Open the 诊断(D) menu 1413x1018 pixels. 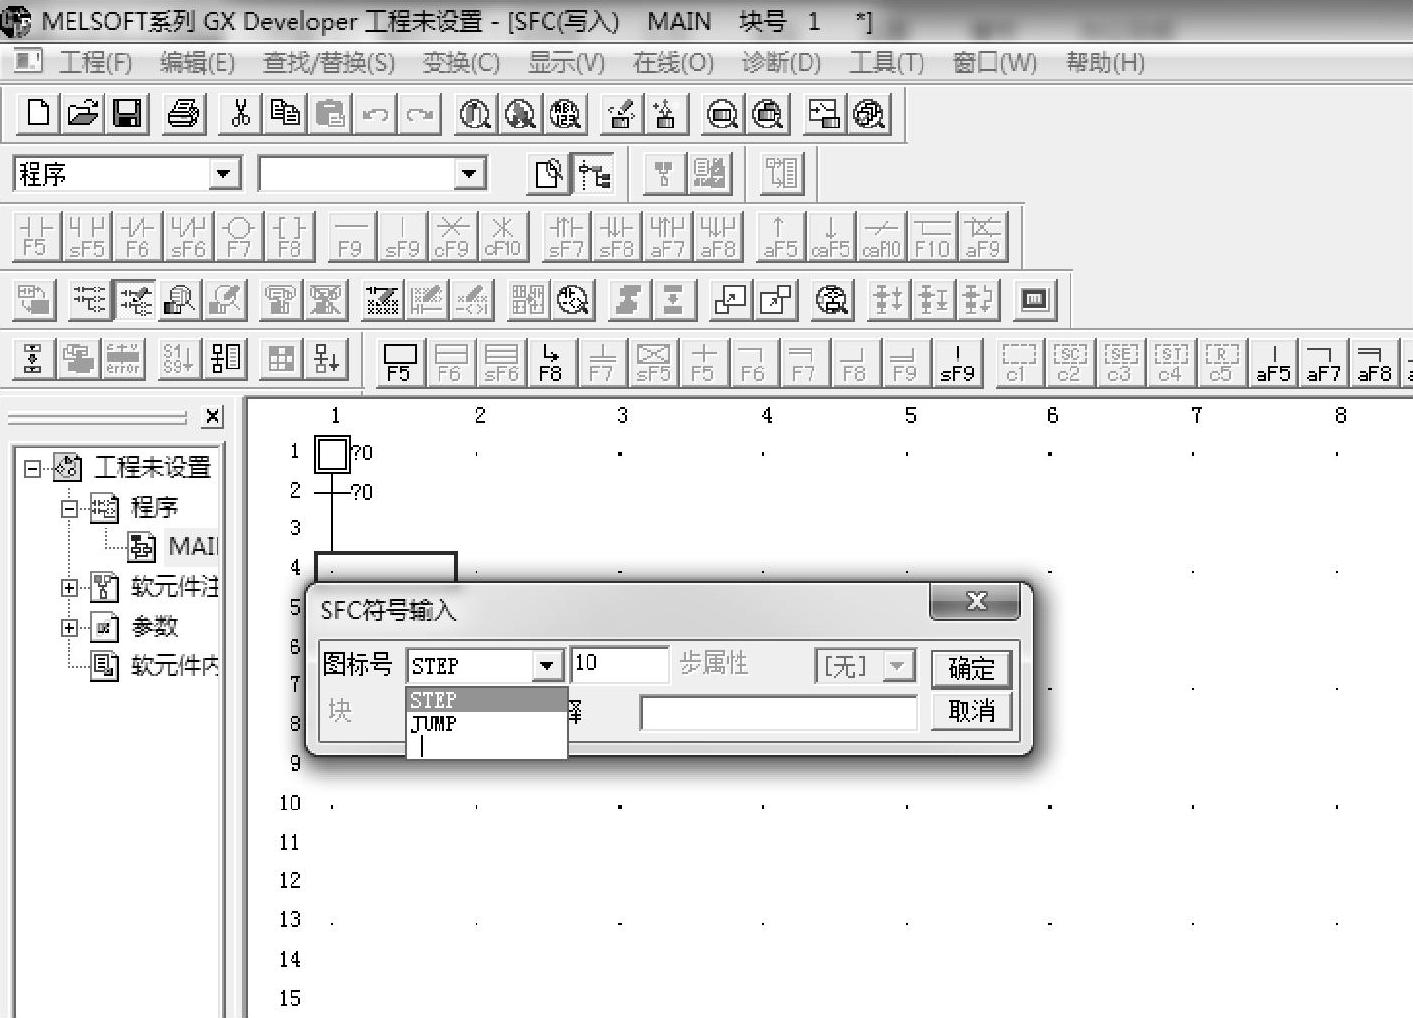[x=781, y=63]
